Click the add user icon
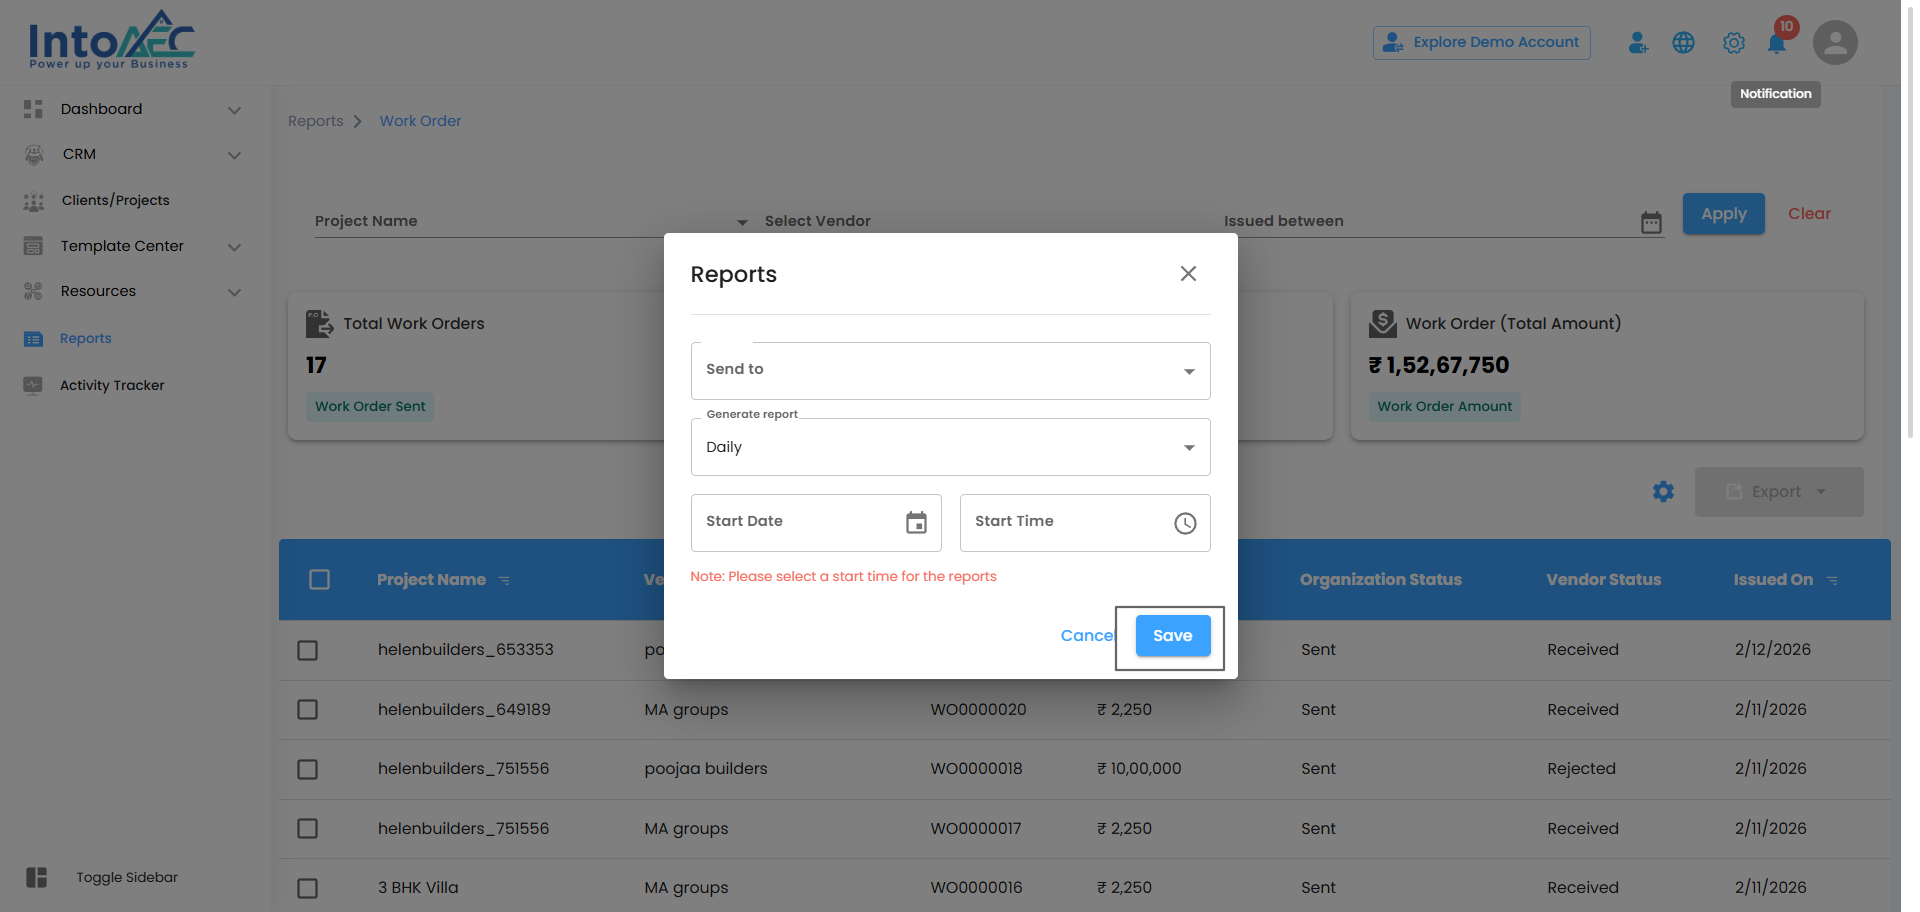 point(1637,43)
